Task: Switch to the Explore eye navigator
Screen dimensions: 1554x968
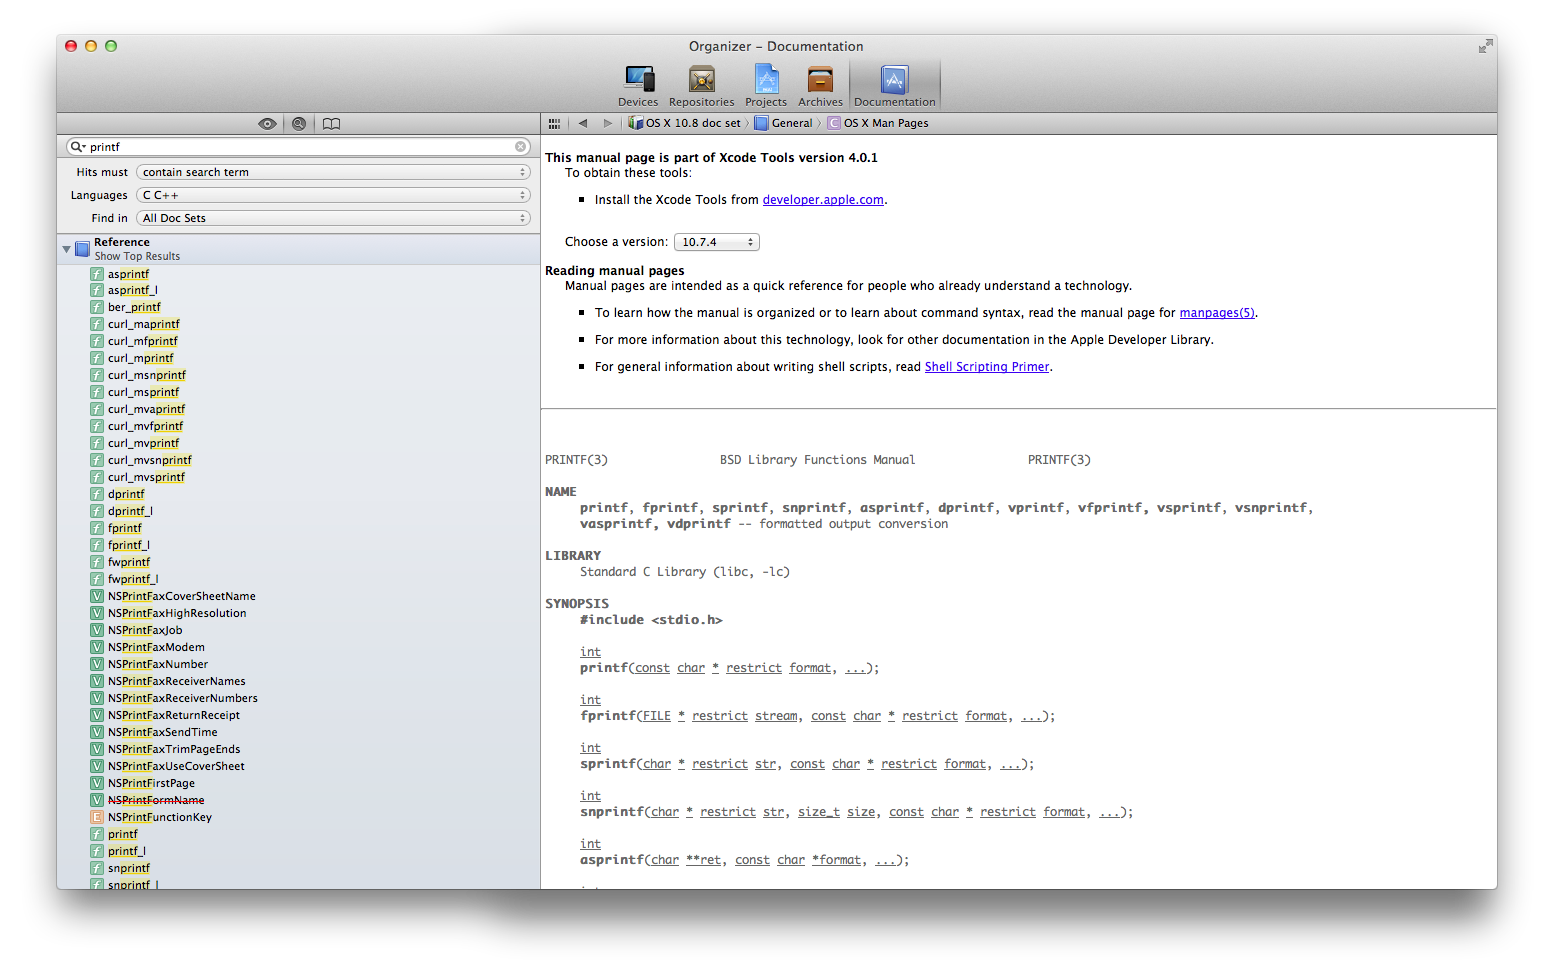Action: pyautogui.click(x=267, y=124)
